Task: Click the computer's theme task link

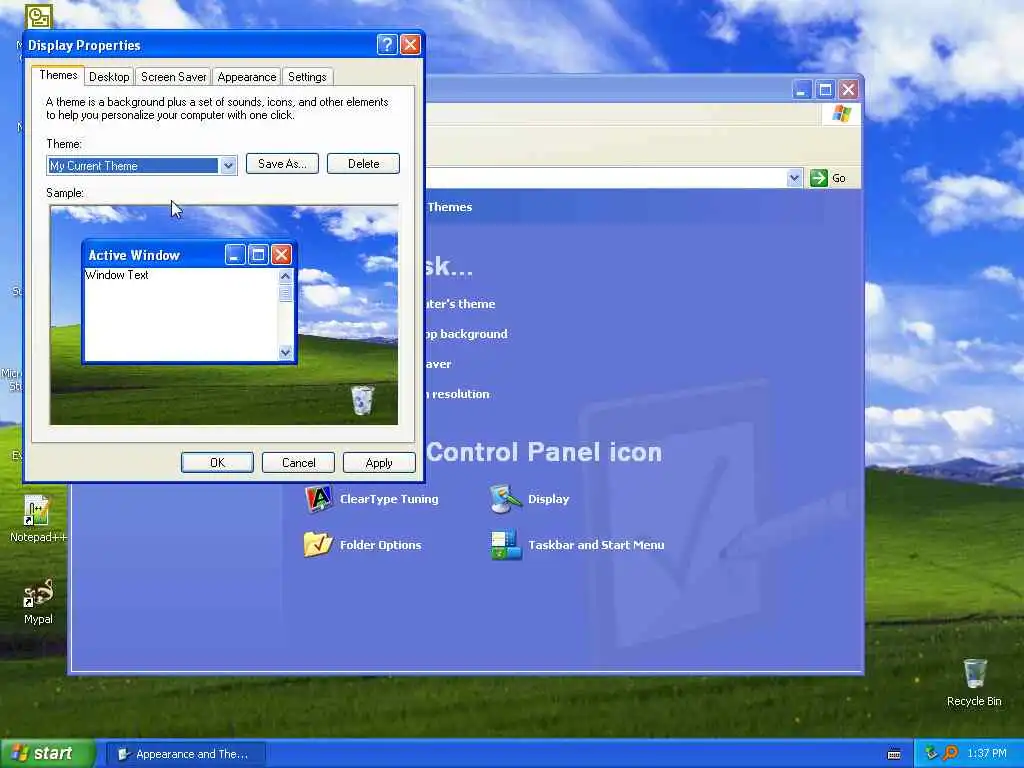Action: tap(460, 304)
